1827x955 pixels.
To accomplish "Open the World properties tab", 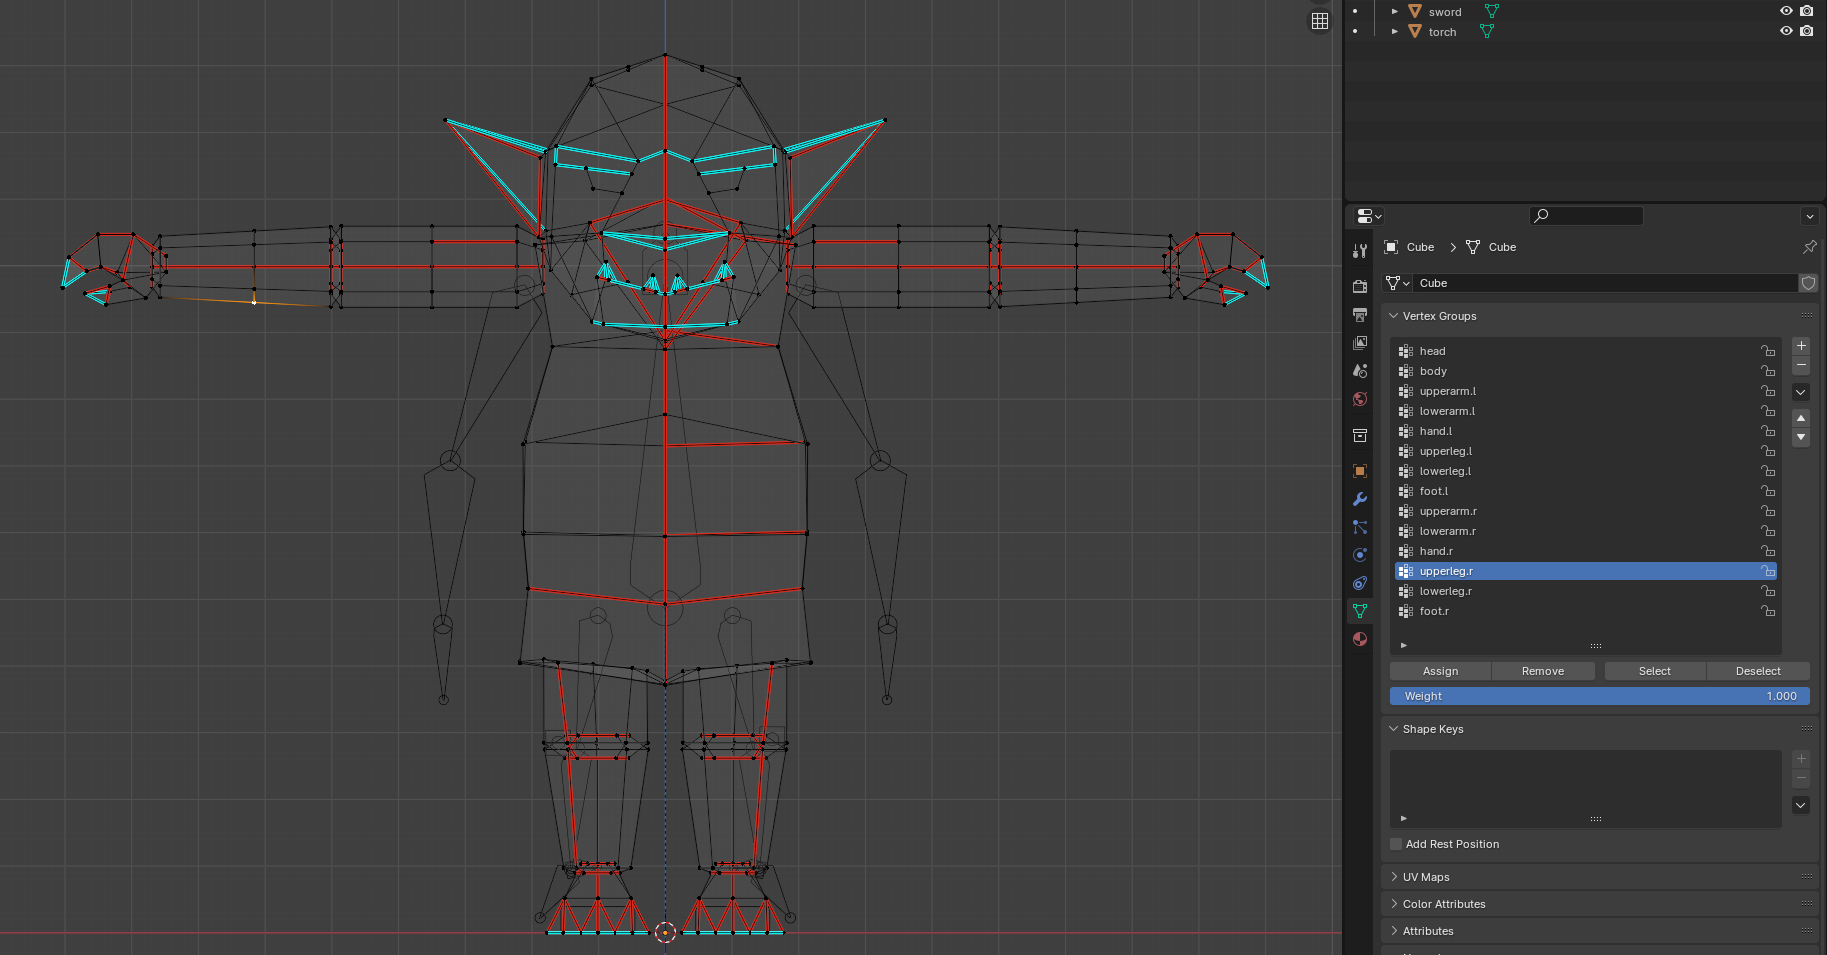I will (x=1360, y=399).
